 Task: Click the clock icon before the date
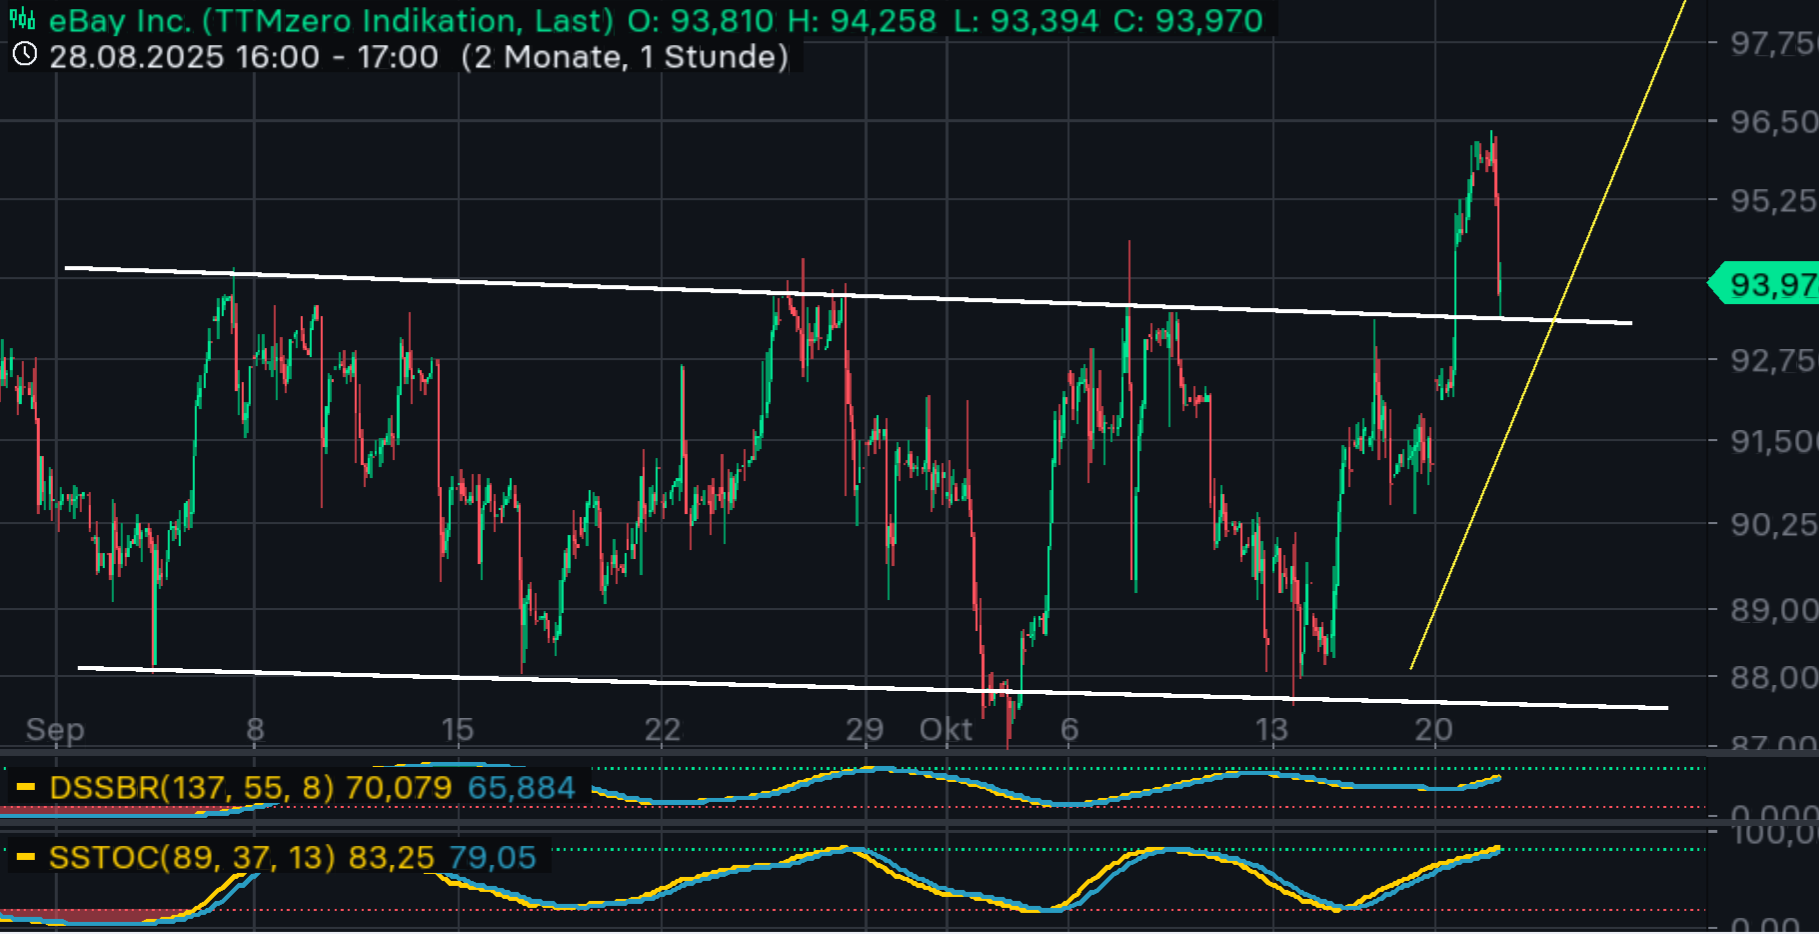(24, 55)
